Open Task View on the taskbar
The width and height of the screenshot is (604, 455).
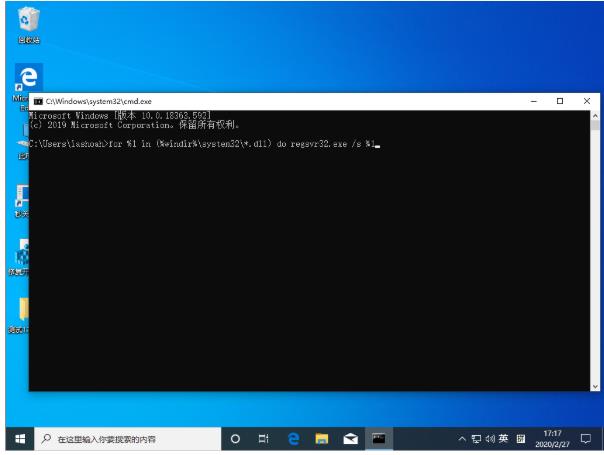[263, 438]
